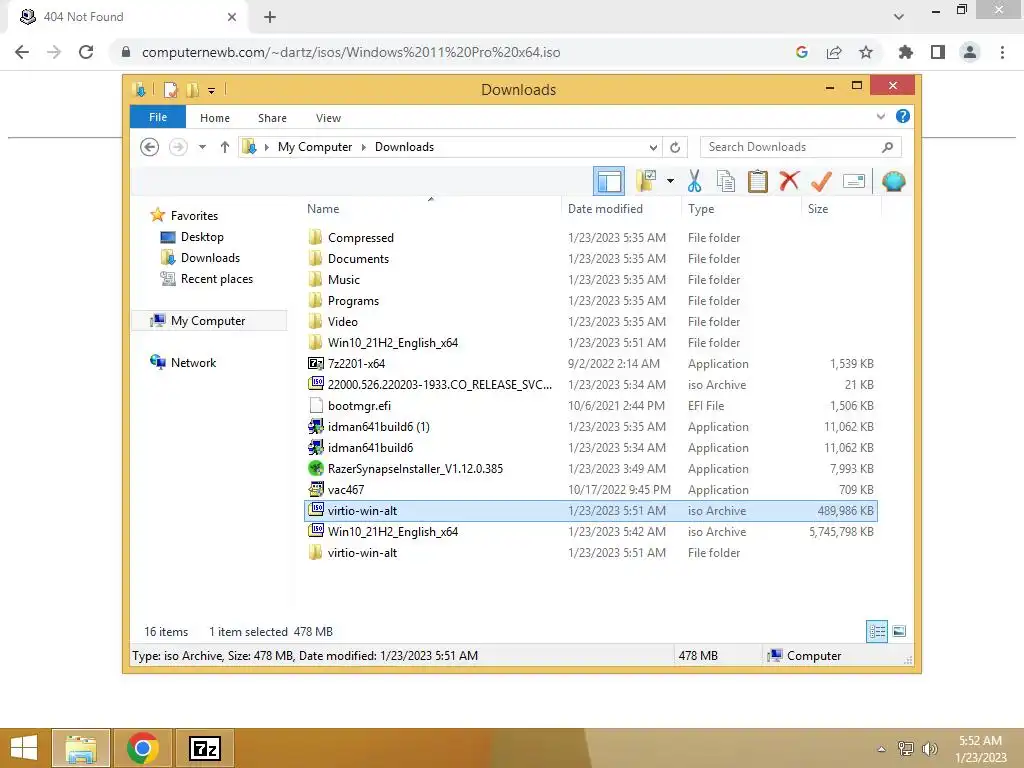Click 7-Zip icon in taskbar
This screenshot has width=1024, height=768.
click(x=204, y=748)
